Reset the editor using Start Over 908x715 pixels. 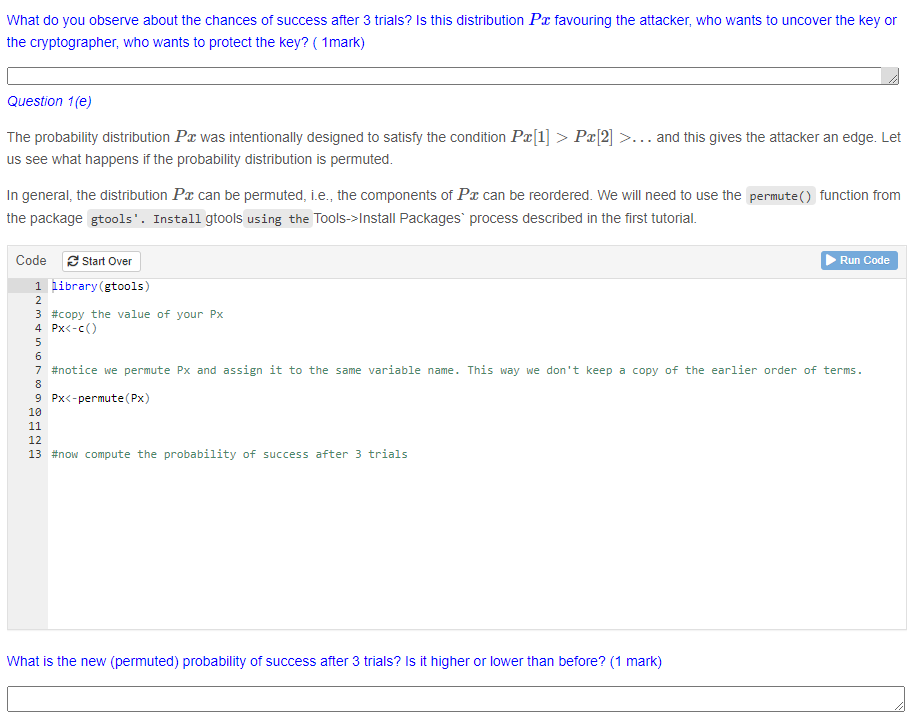[100, 261]
